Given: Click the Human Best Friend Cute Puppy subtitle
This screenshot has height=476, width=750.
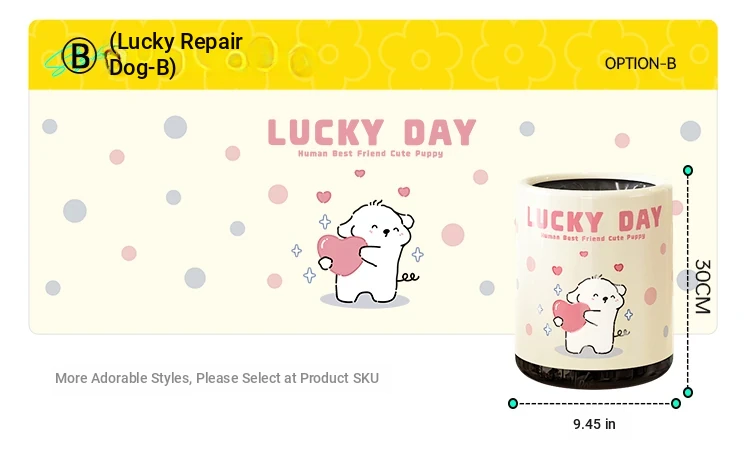Looking at the screenshot, I should 370,154.
